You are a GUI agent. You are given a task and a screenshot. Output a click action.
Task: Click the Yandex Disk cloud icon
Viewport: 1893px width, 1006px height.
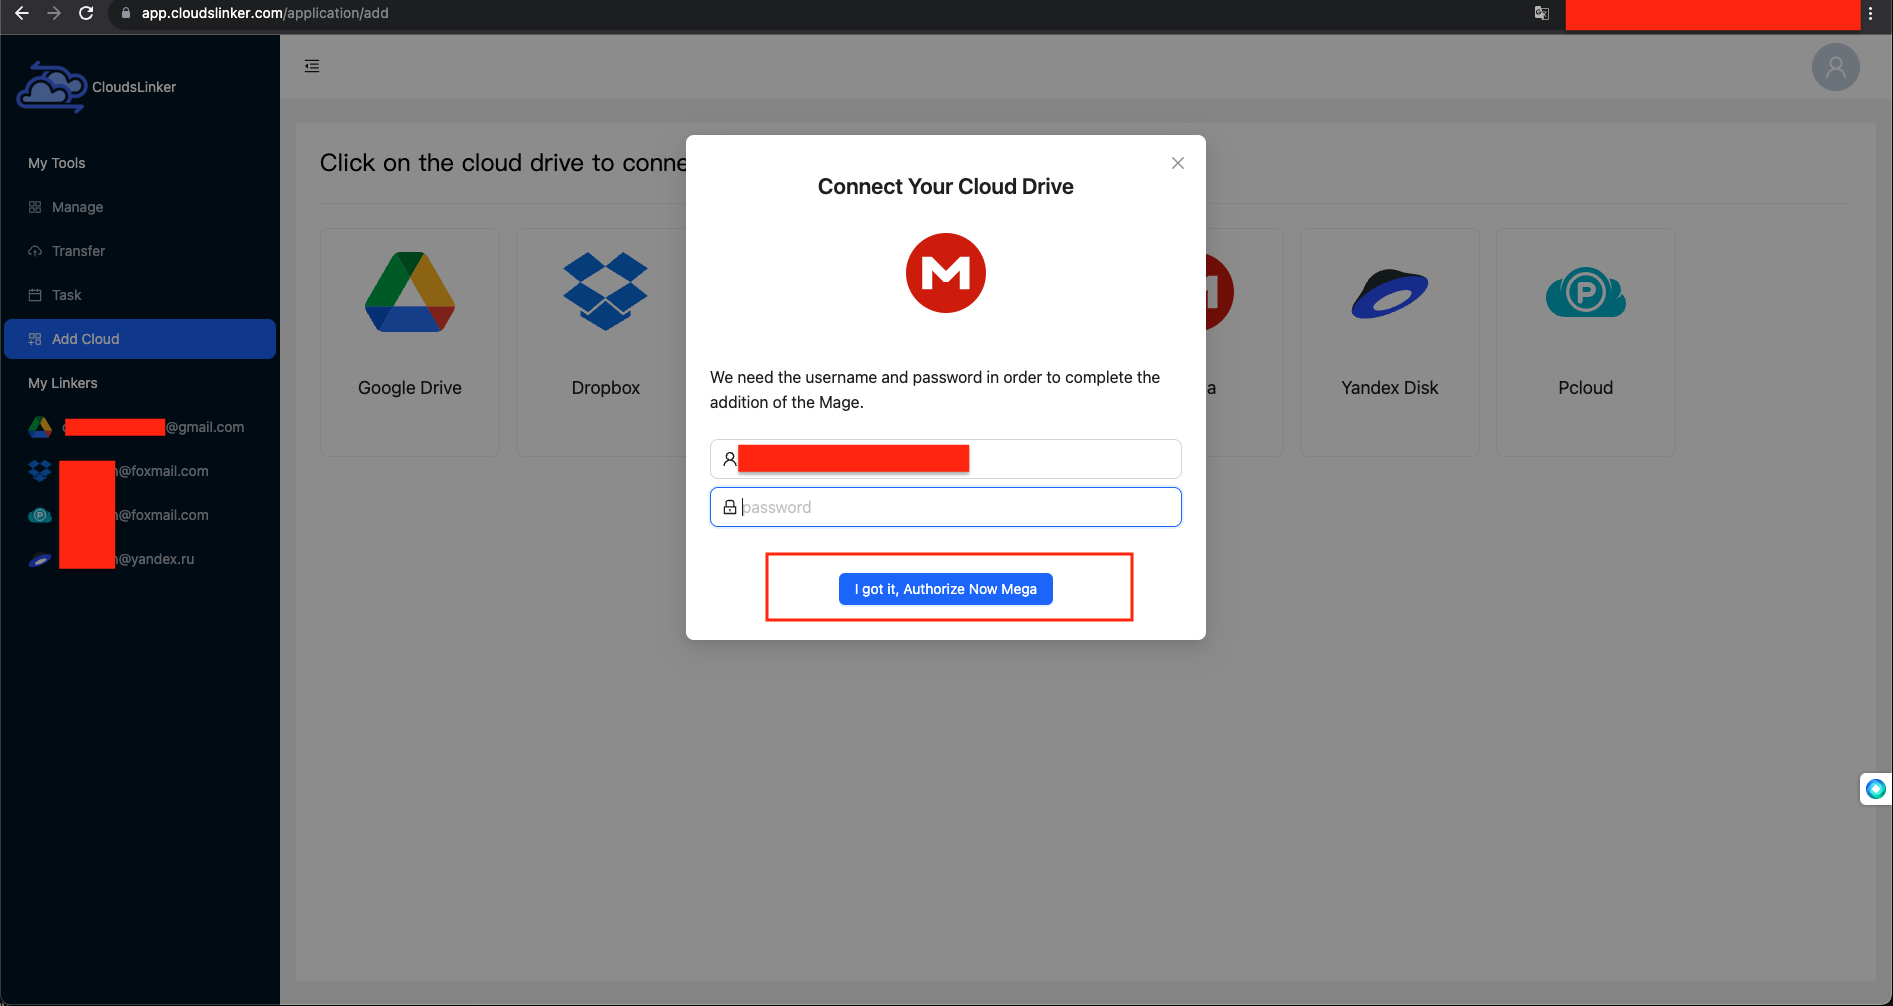click(x=1390, y=294)
